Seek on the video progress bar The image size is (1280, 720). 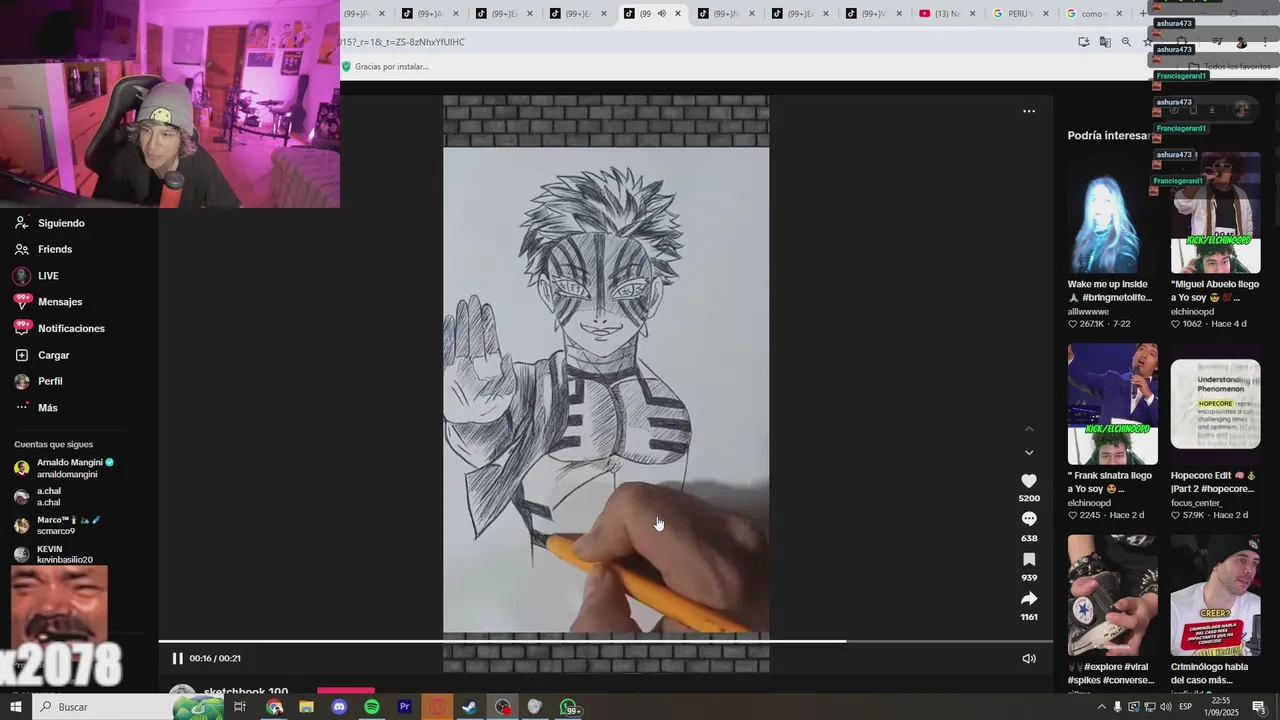tap(605, 641)
